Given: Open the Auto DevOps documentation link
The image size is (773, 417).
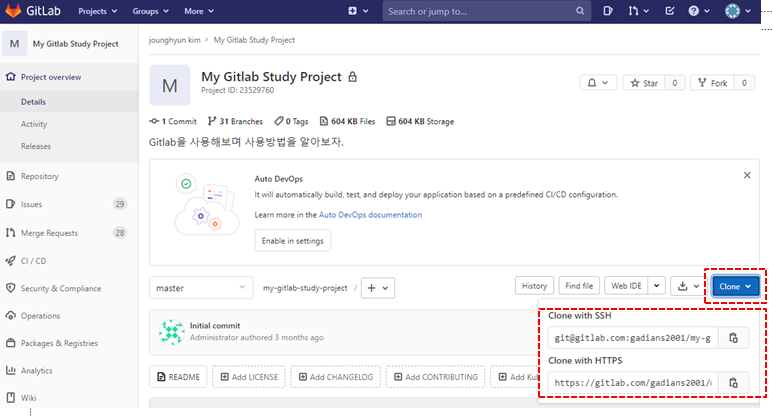Looking at the screenshot, I should (x=370, y=215).
